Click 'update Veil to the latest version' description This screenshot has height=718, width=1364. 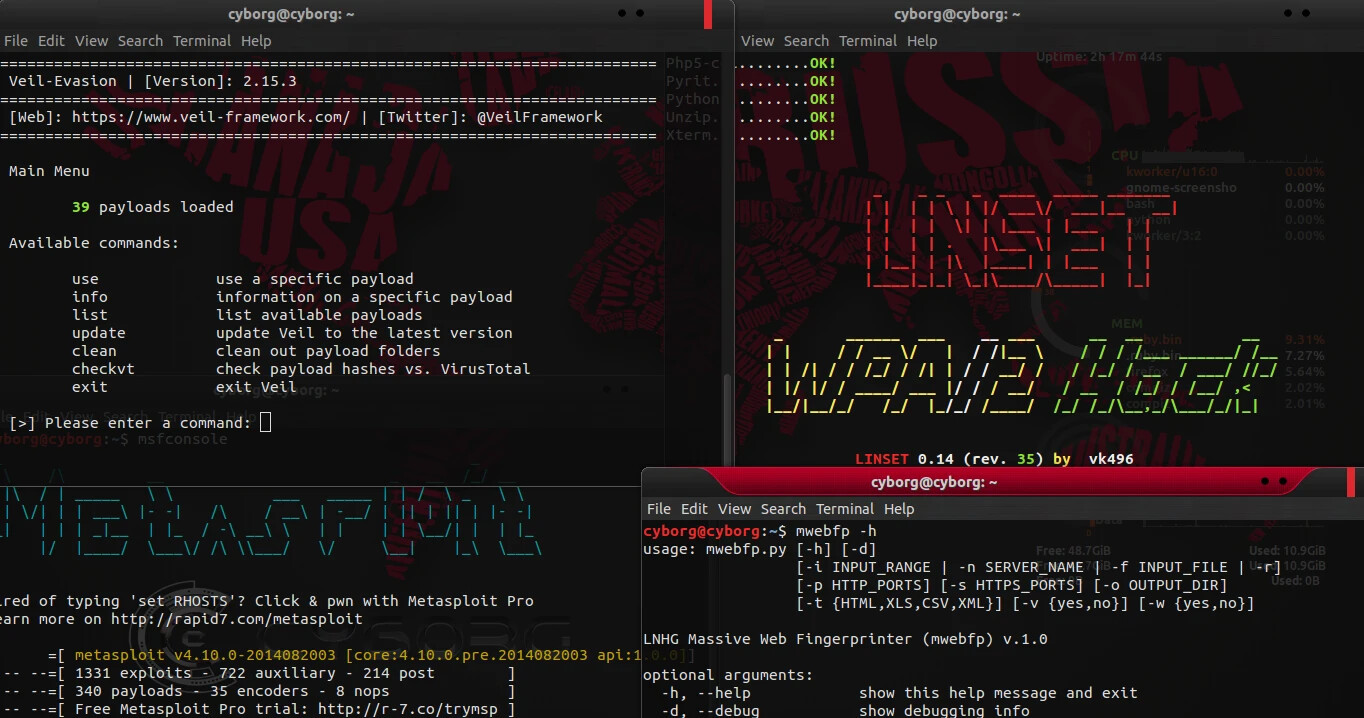click(364, 333)
